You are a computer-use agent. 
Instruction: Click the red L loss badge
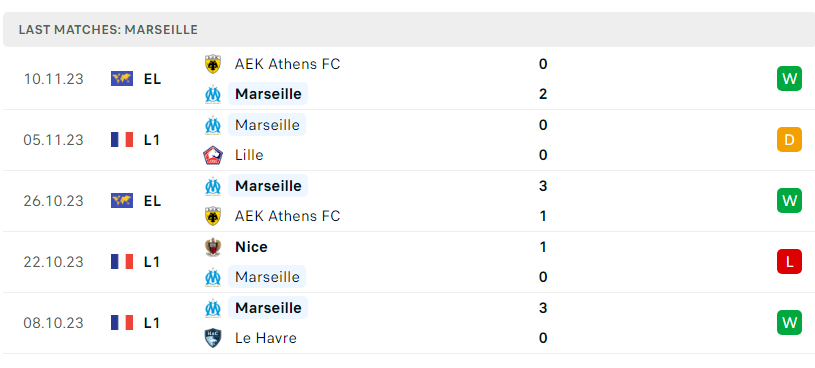[789, 261]
